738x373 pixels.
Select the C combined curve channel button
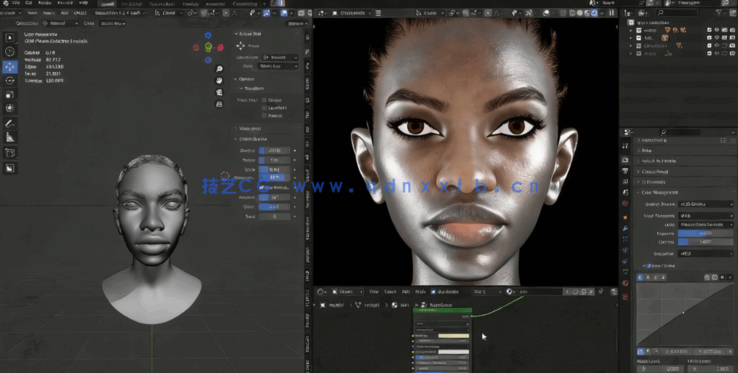pos(641,278)
